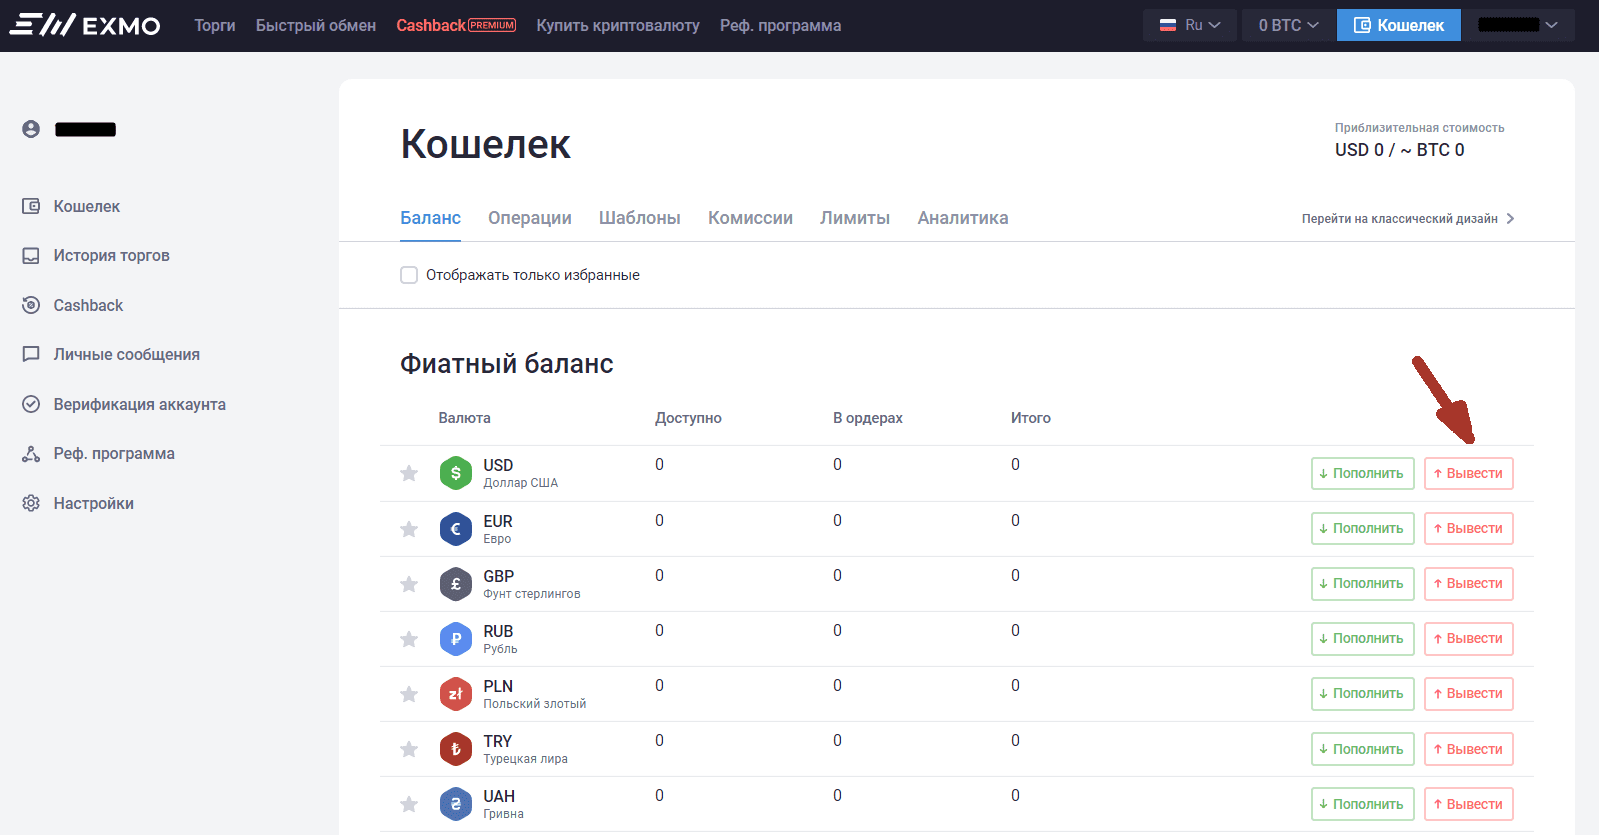Mark PLN as favorite with star
The image size is (1599, 835).
click(x=409, y=694)
